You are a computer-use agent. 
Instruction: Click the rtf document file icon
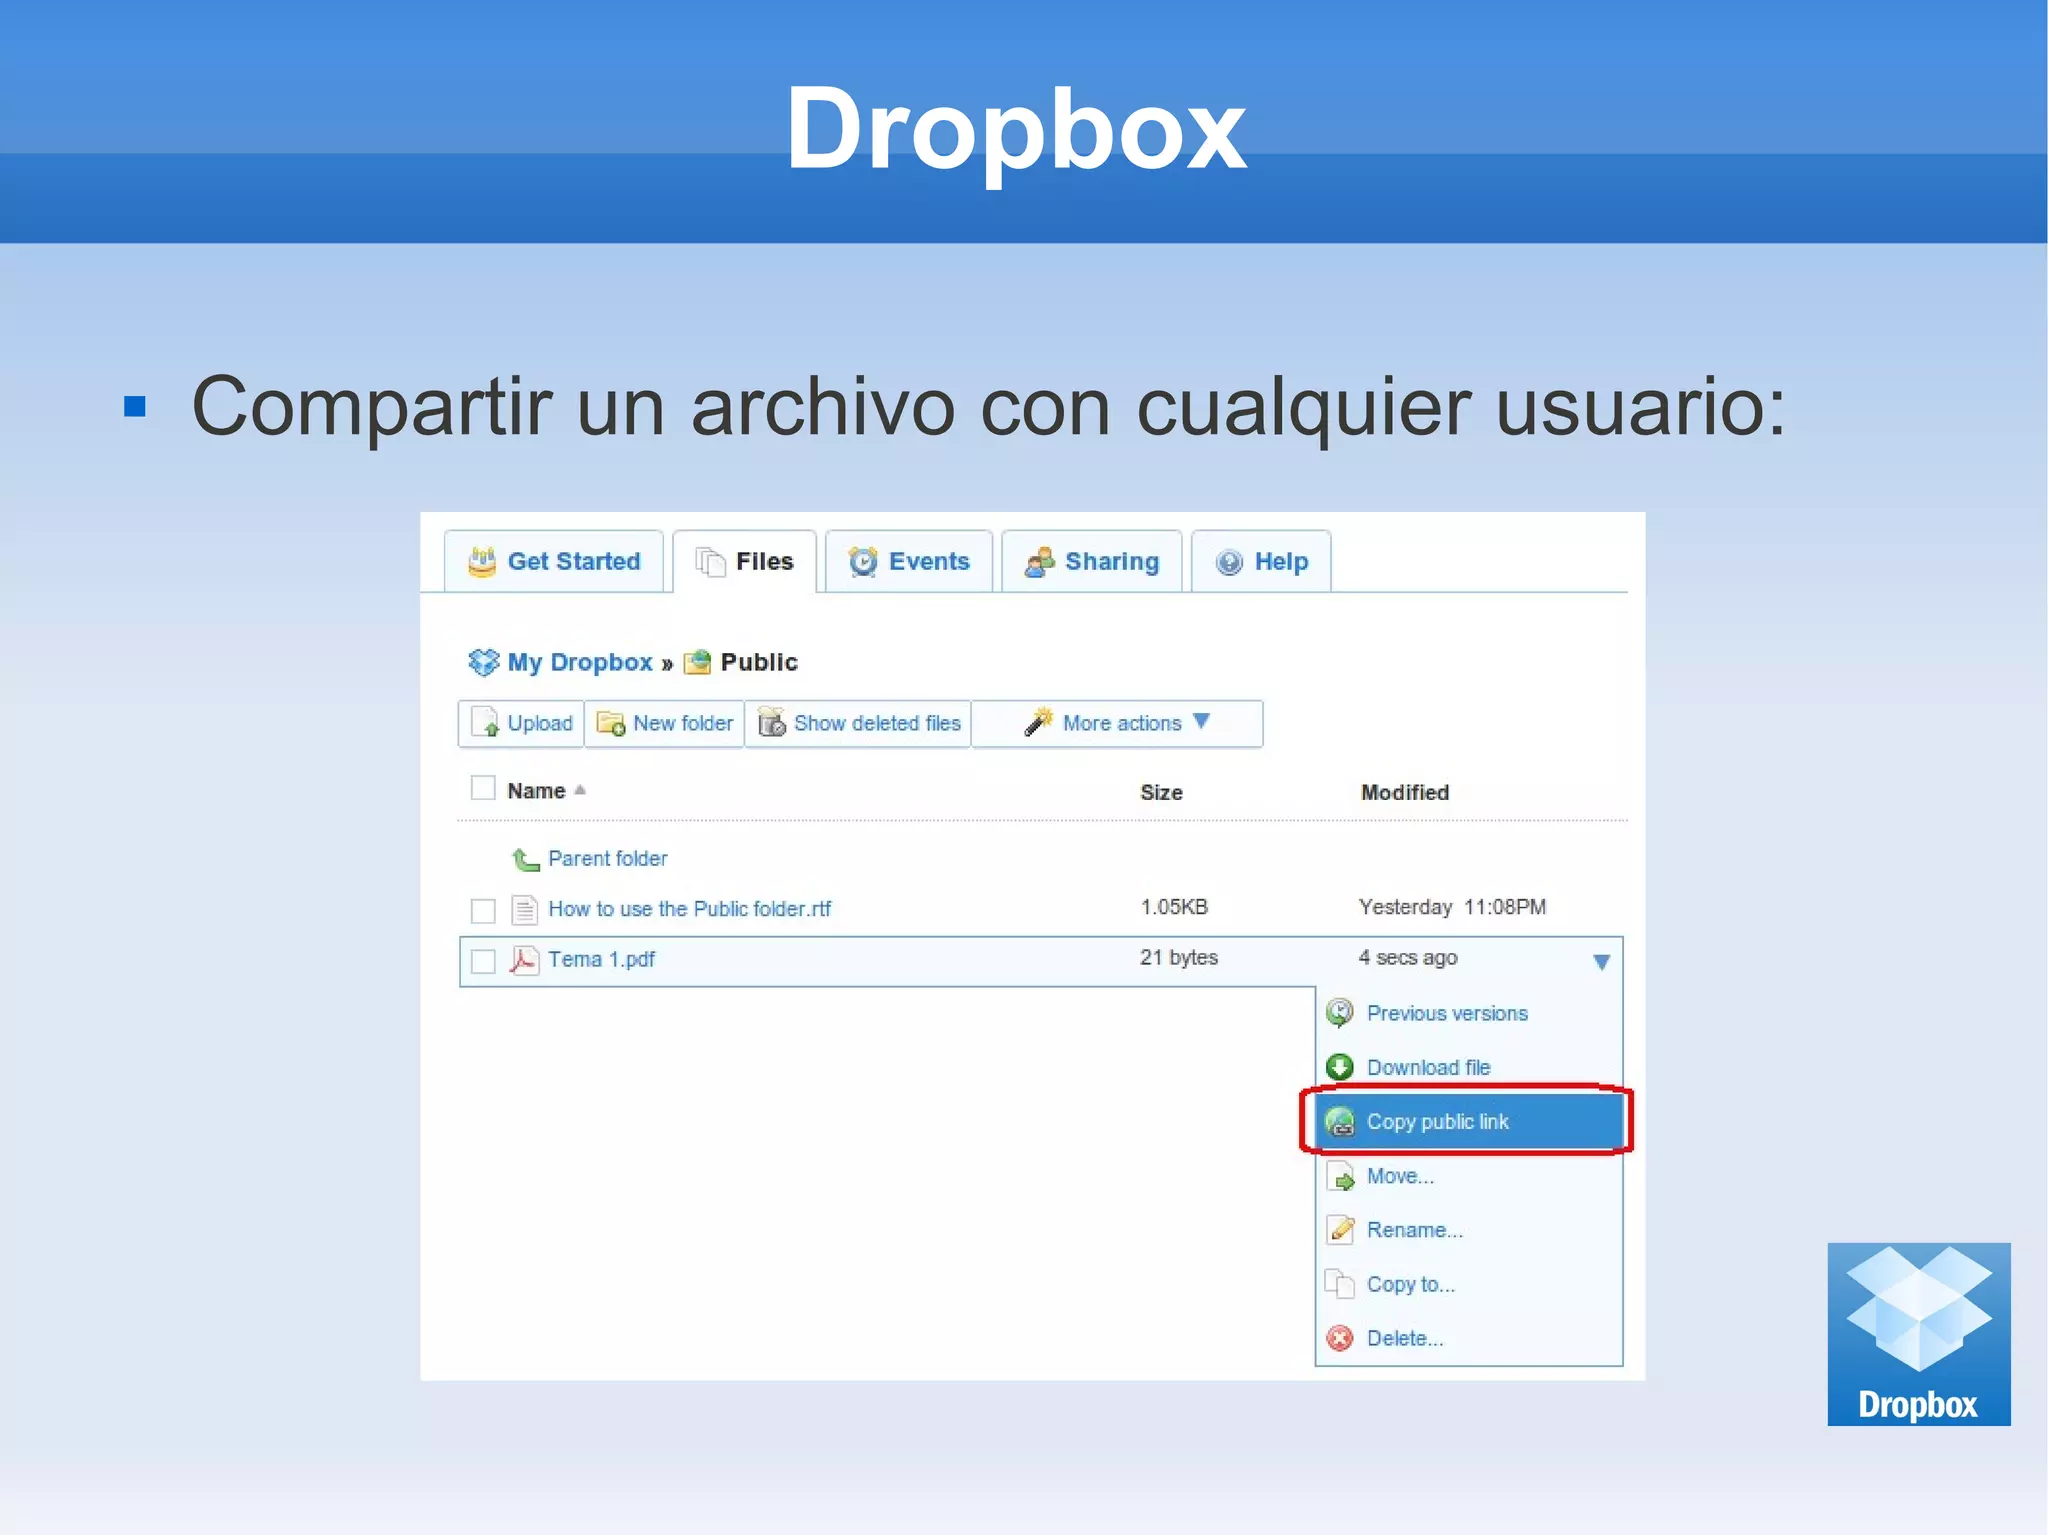coord(524,909)
